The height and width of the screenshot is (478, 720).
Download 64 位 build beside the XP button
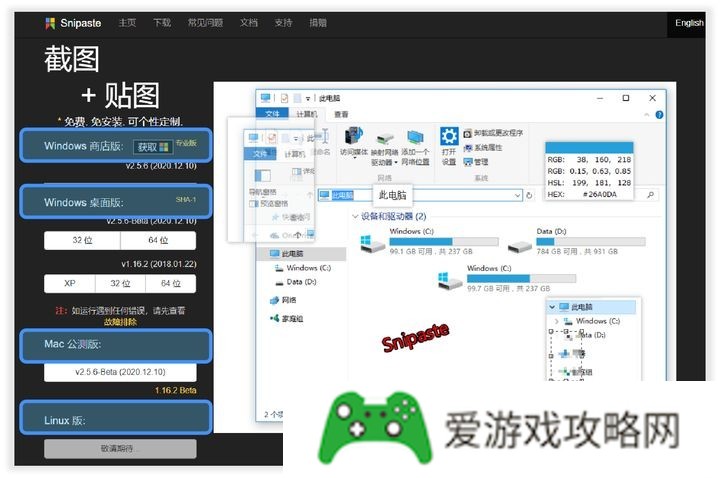[x=171, y=283]
